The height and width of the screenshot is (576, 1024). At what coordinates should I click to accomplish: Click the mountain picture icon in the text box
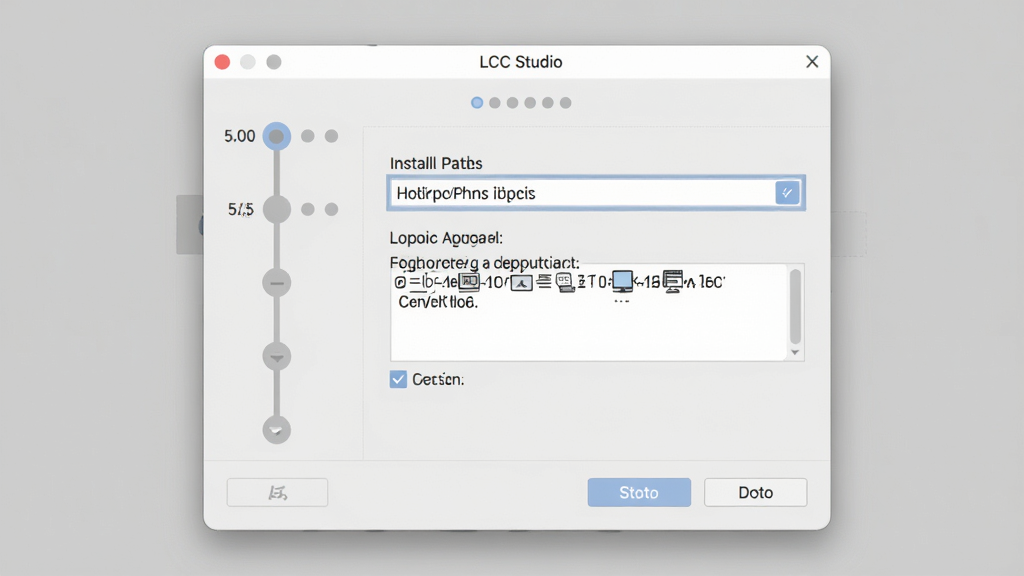click(x=521, y=282)
